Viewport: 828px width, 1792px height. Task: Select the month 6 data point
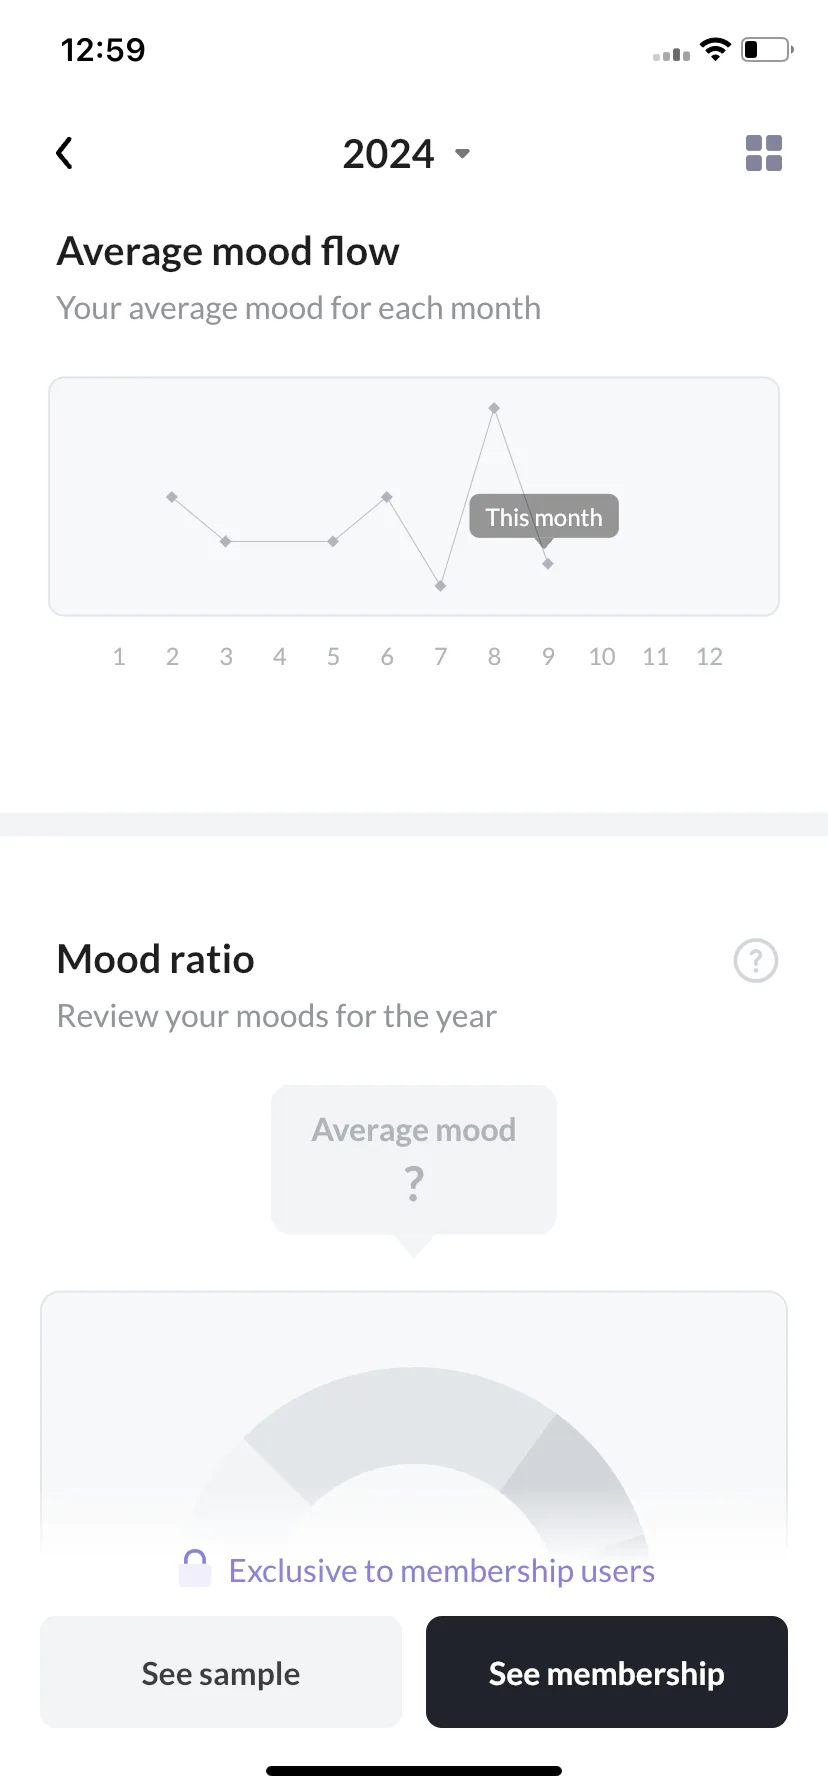click(x=387, y=497)
